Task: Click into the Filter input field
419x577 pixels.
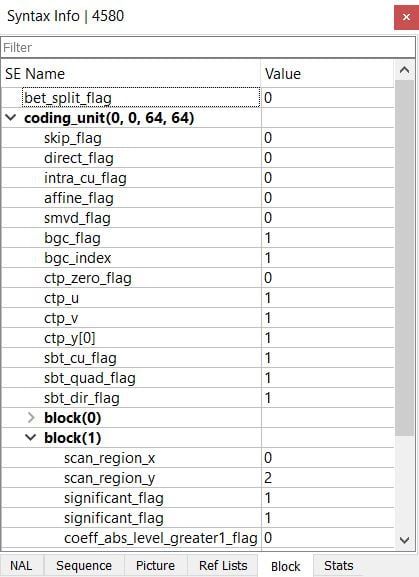Action: point(208,47)
